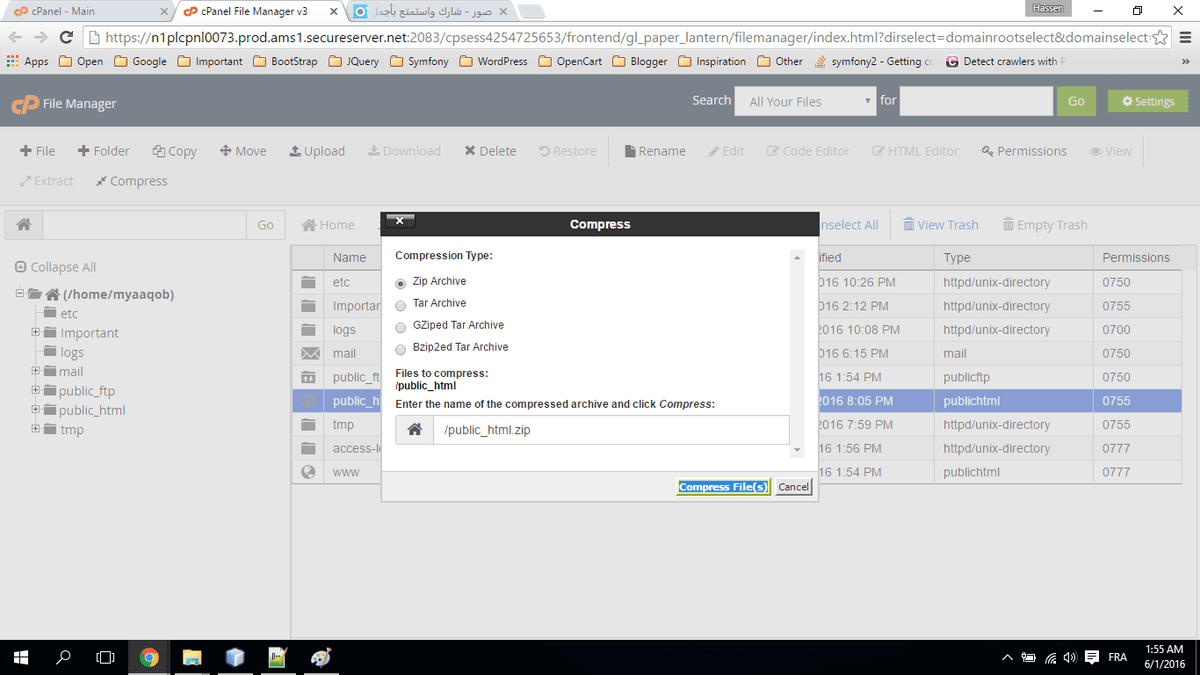The width and height of the screenshot is (1200, 675).
Task: Click the path Go button
Action: 265,225
